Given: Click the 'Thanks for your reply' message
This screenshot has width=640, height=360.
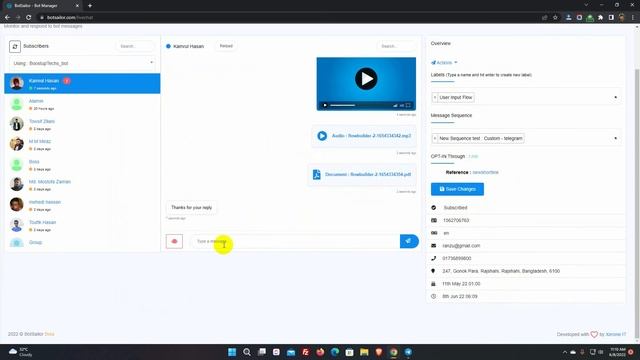Looking at the screenshot, I should click(x=191, y=207).
